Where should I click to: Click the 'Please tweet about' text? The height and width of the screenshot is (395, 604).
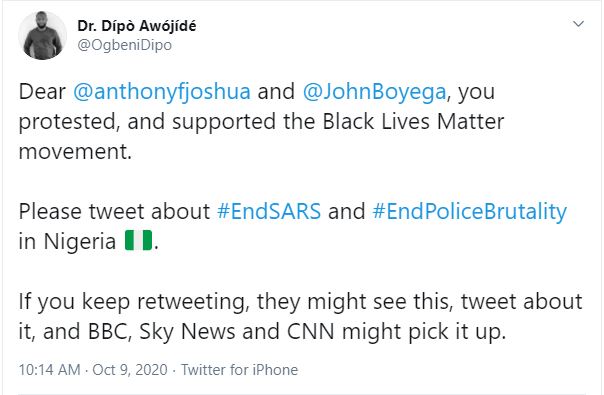coord(114,212)
